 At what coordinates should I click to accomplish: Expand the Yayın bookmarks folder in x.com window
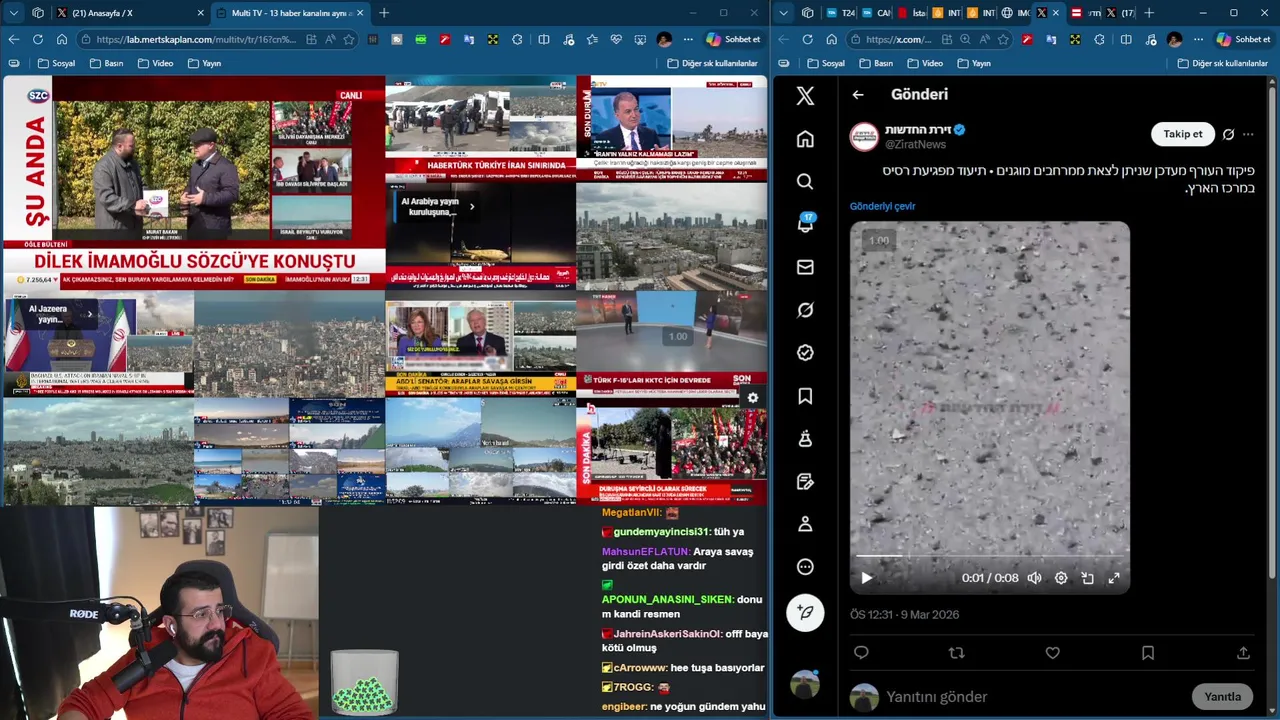973,63
